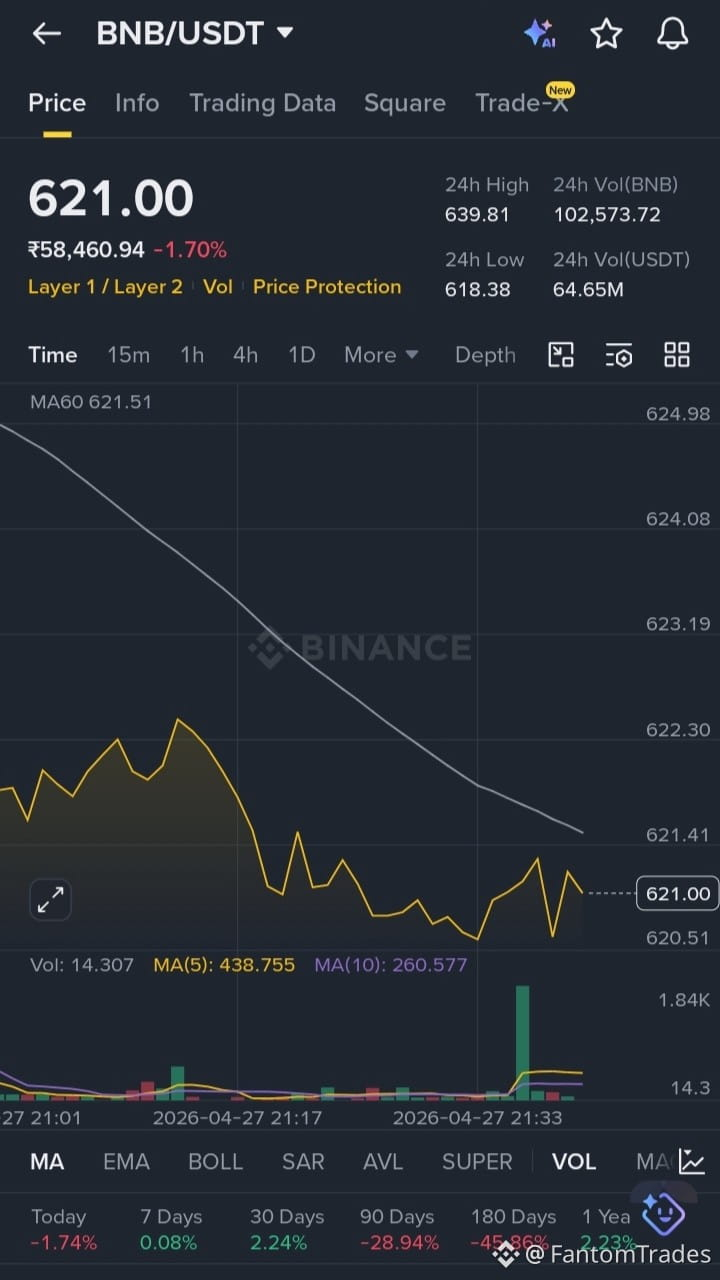Click the Today -1.74% performance
The image size is (720, 1280).
tap(64, 1230)
